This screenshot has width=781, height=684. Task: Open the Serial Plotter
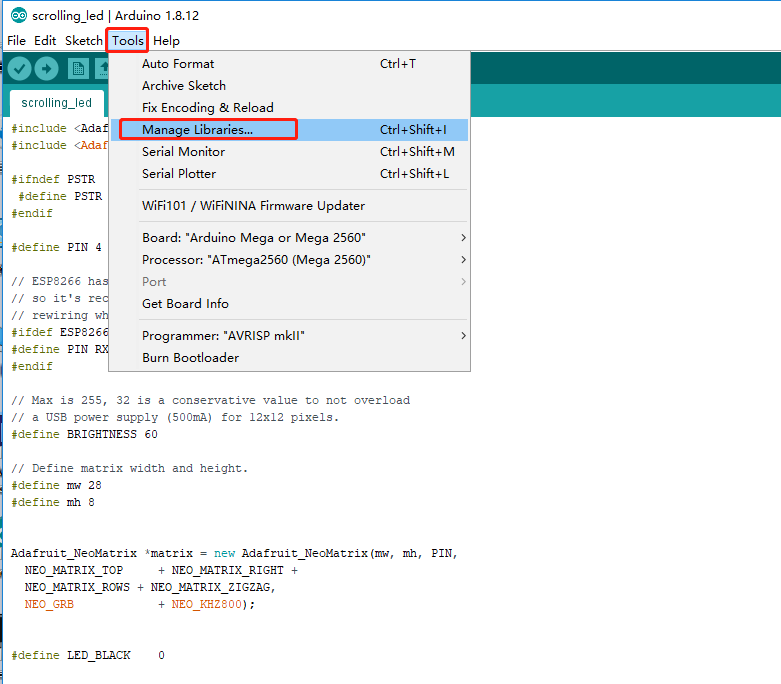[289, 173]
